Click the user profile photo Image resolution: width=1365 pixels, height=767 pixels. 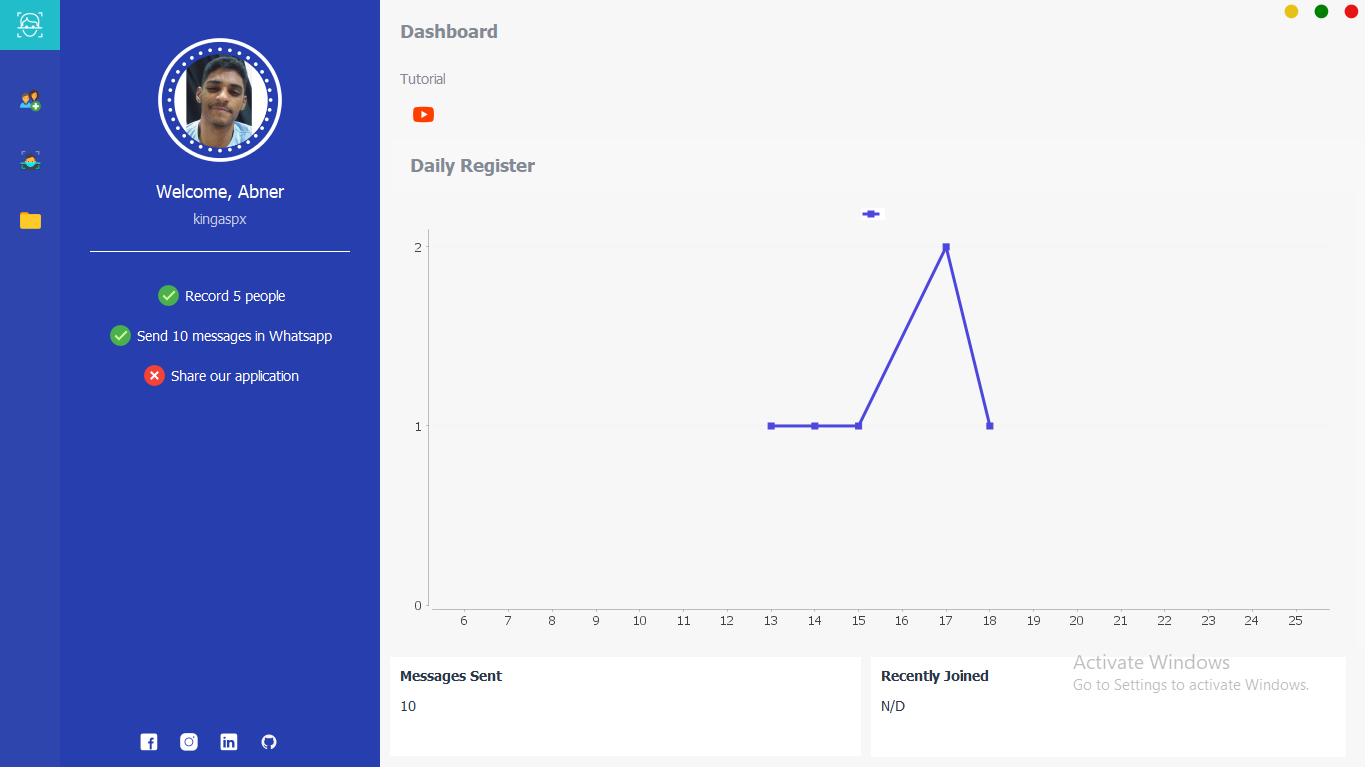click(x=220, y=100)
